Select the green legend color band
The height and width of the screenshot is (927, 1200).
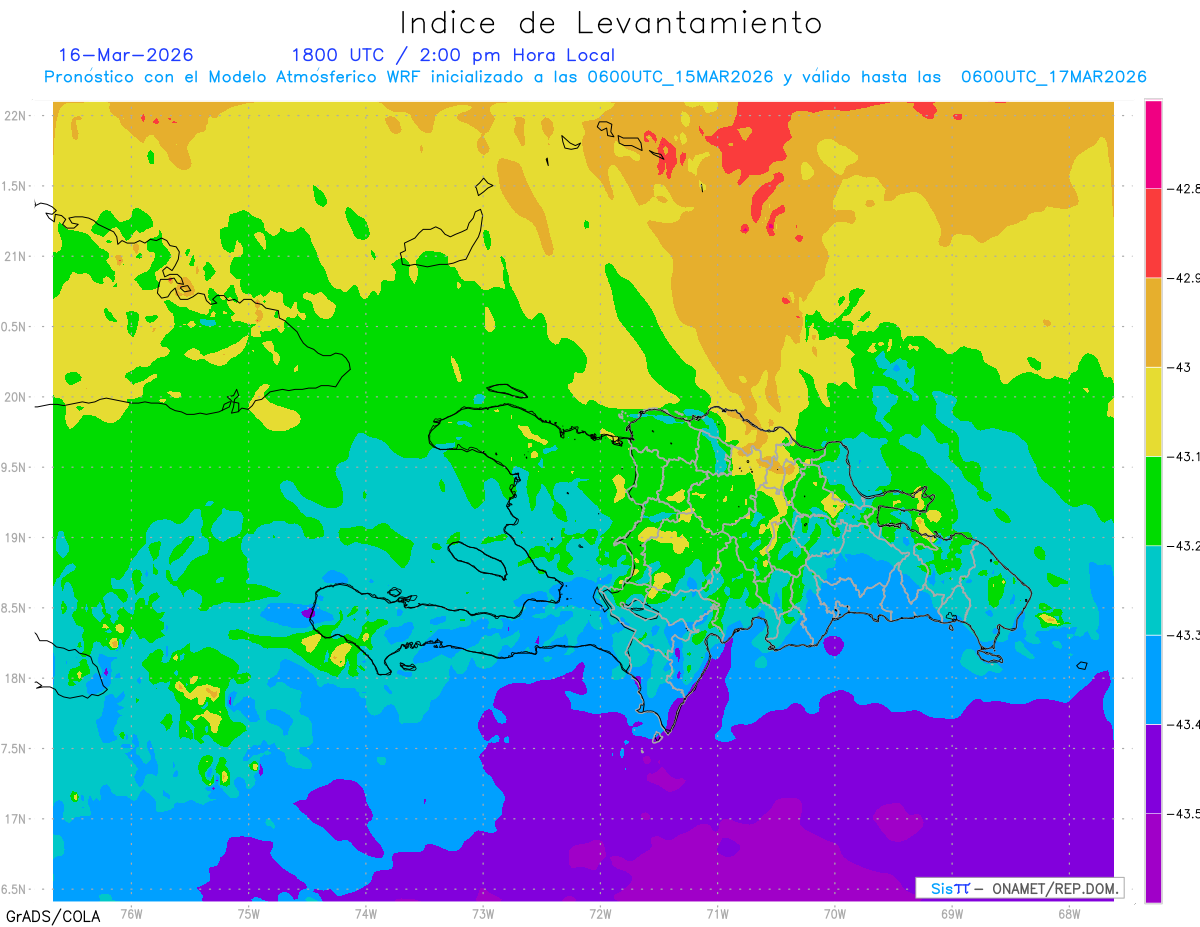(1153, 500)
